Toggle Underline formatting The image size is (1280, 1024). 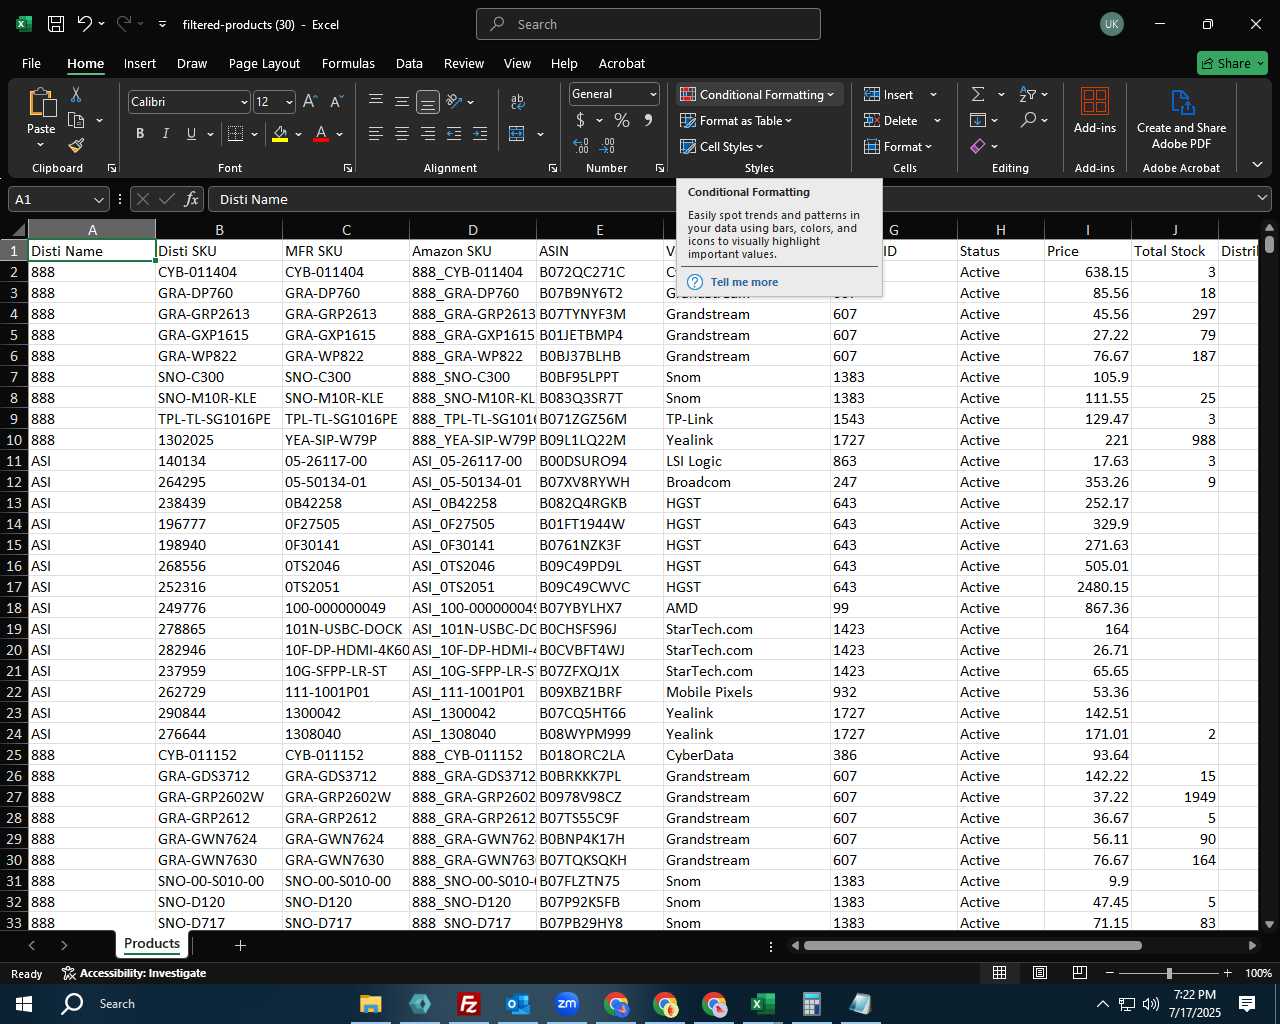pyautogui.click(x=191, y=134)
